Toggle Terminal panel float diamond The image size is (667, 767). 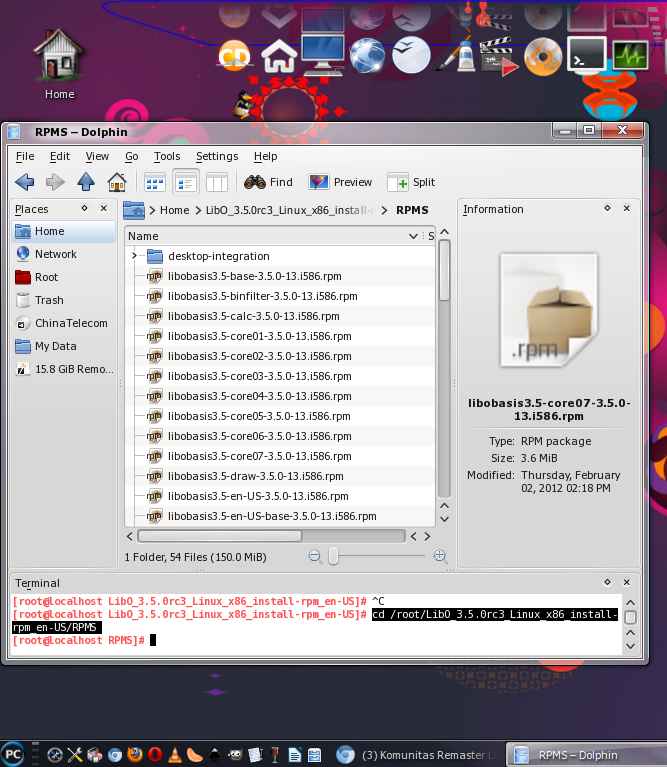tap(607, 582)
